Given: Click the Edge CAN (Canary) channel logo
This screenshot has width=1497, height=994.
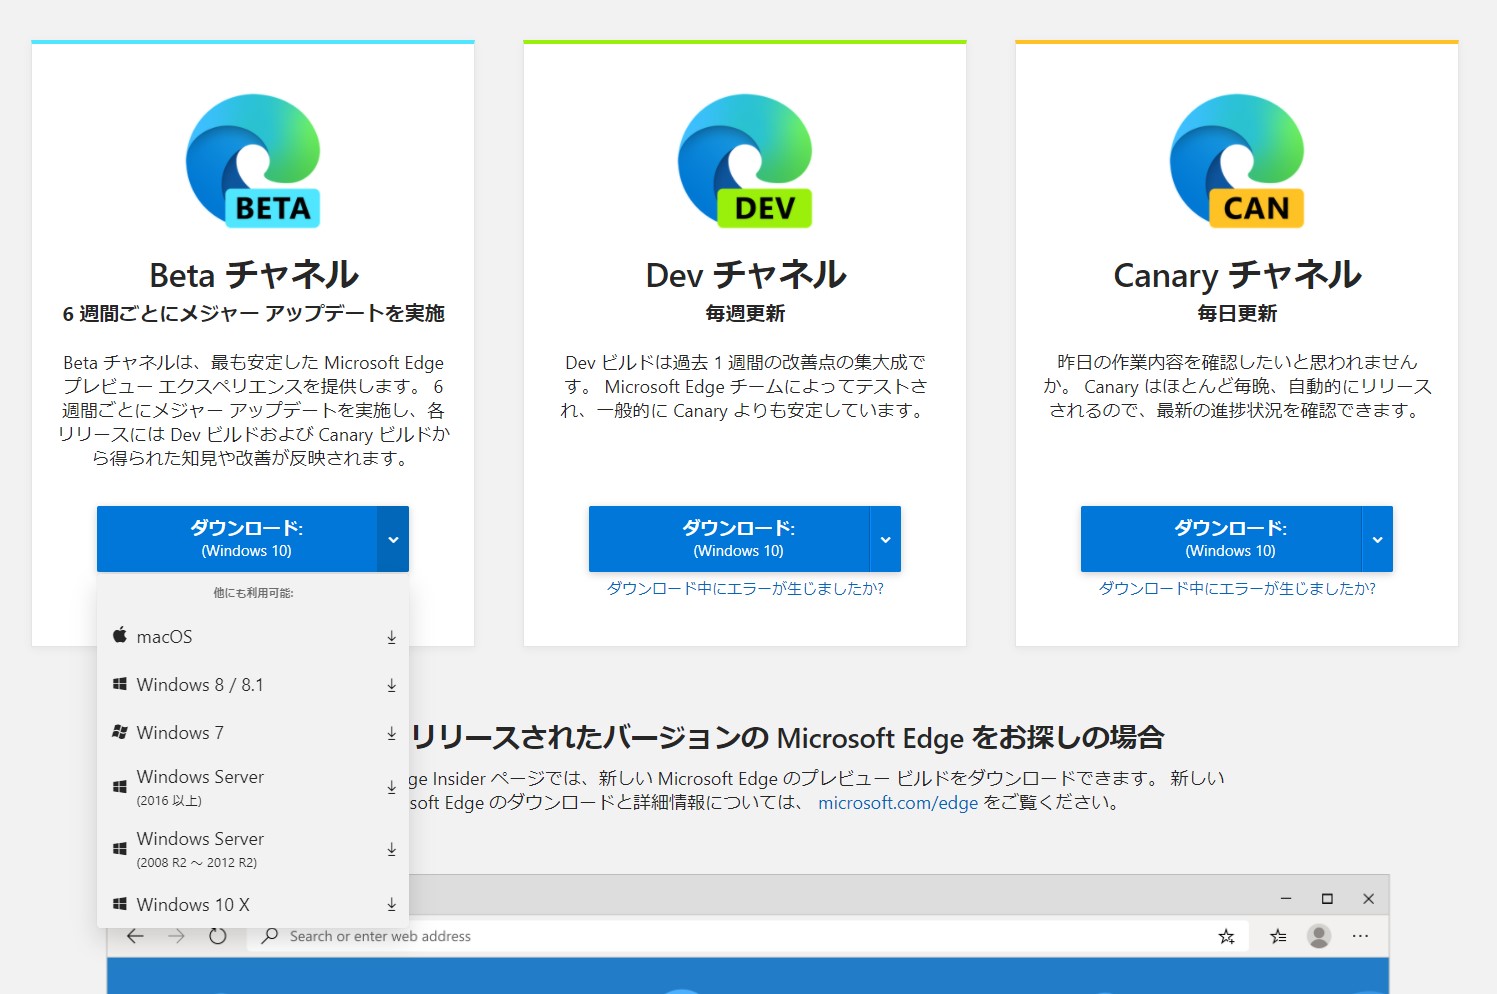Looking at the screenshot, I should click(1237, 160).
